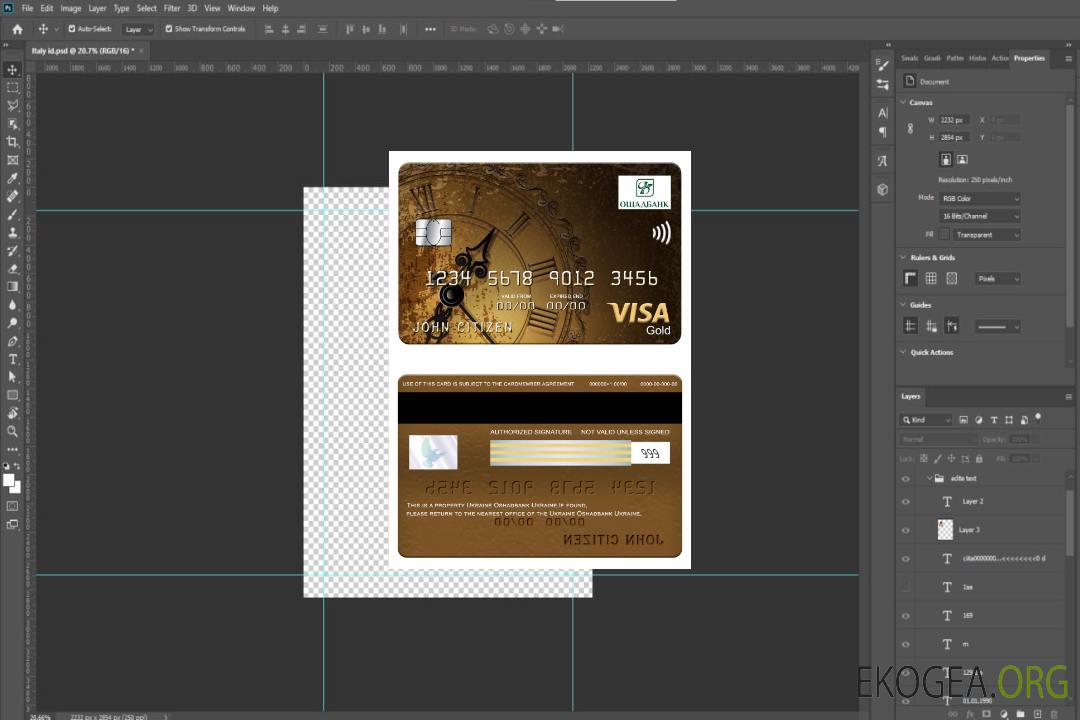Show the hidden '1se' text layer
The width and height of the screenshot is (1080, 720).
point(906,588)
